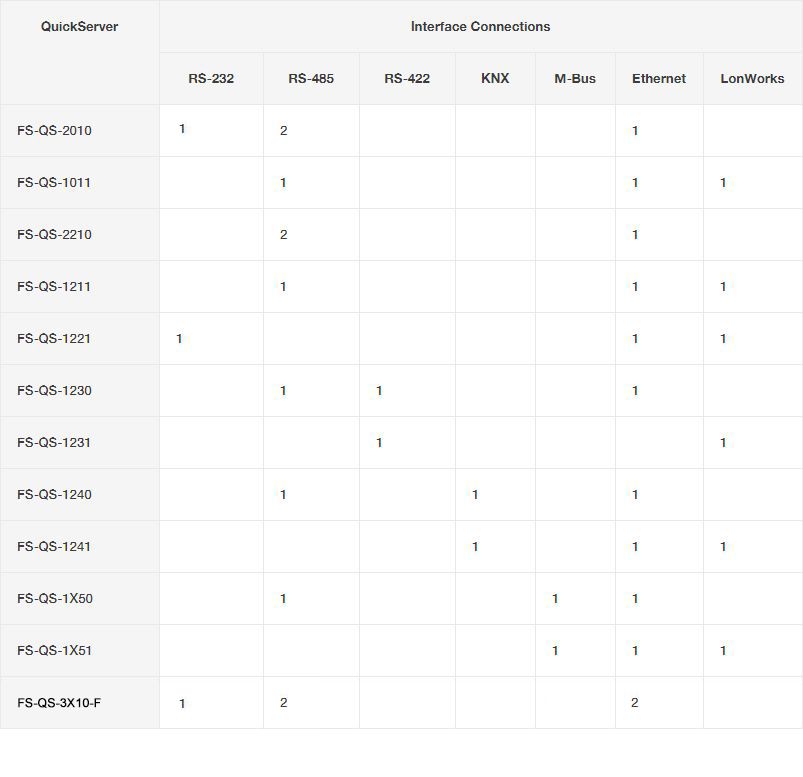Image resolution: width=803 pixels, height=777 pixels.
Task: Click FS-QS-1211 Ethernet value 1
Action: coord(635,287)
